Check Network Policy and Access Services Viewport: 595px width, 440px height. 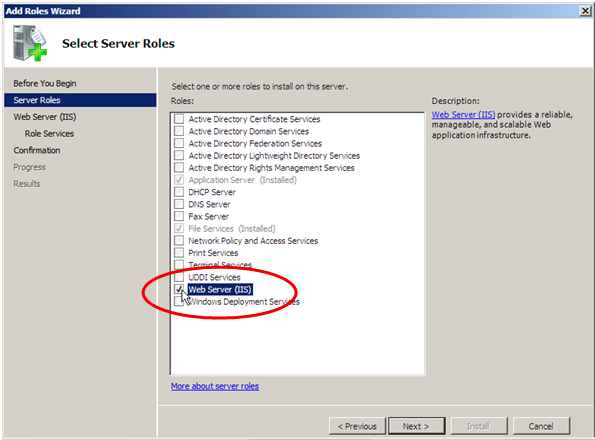click(179, 240)
